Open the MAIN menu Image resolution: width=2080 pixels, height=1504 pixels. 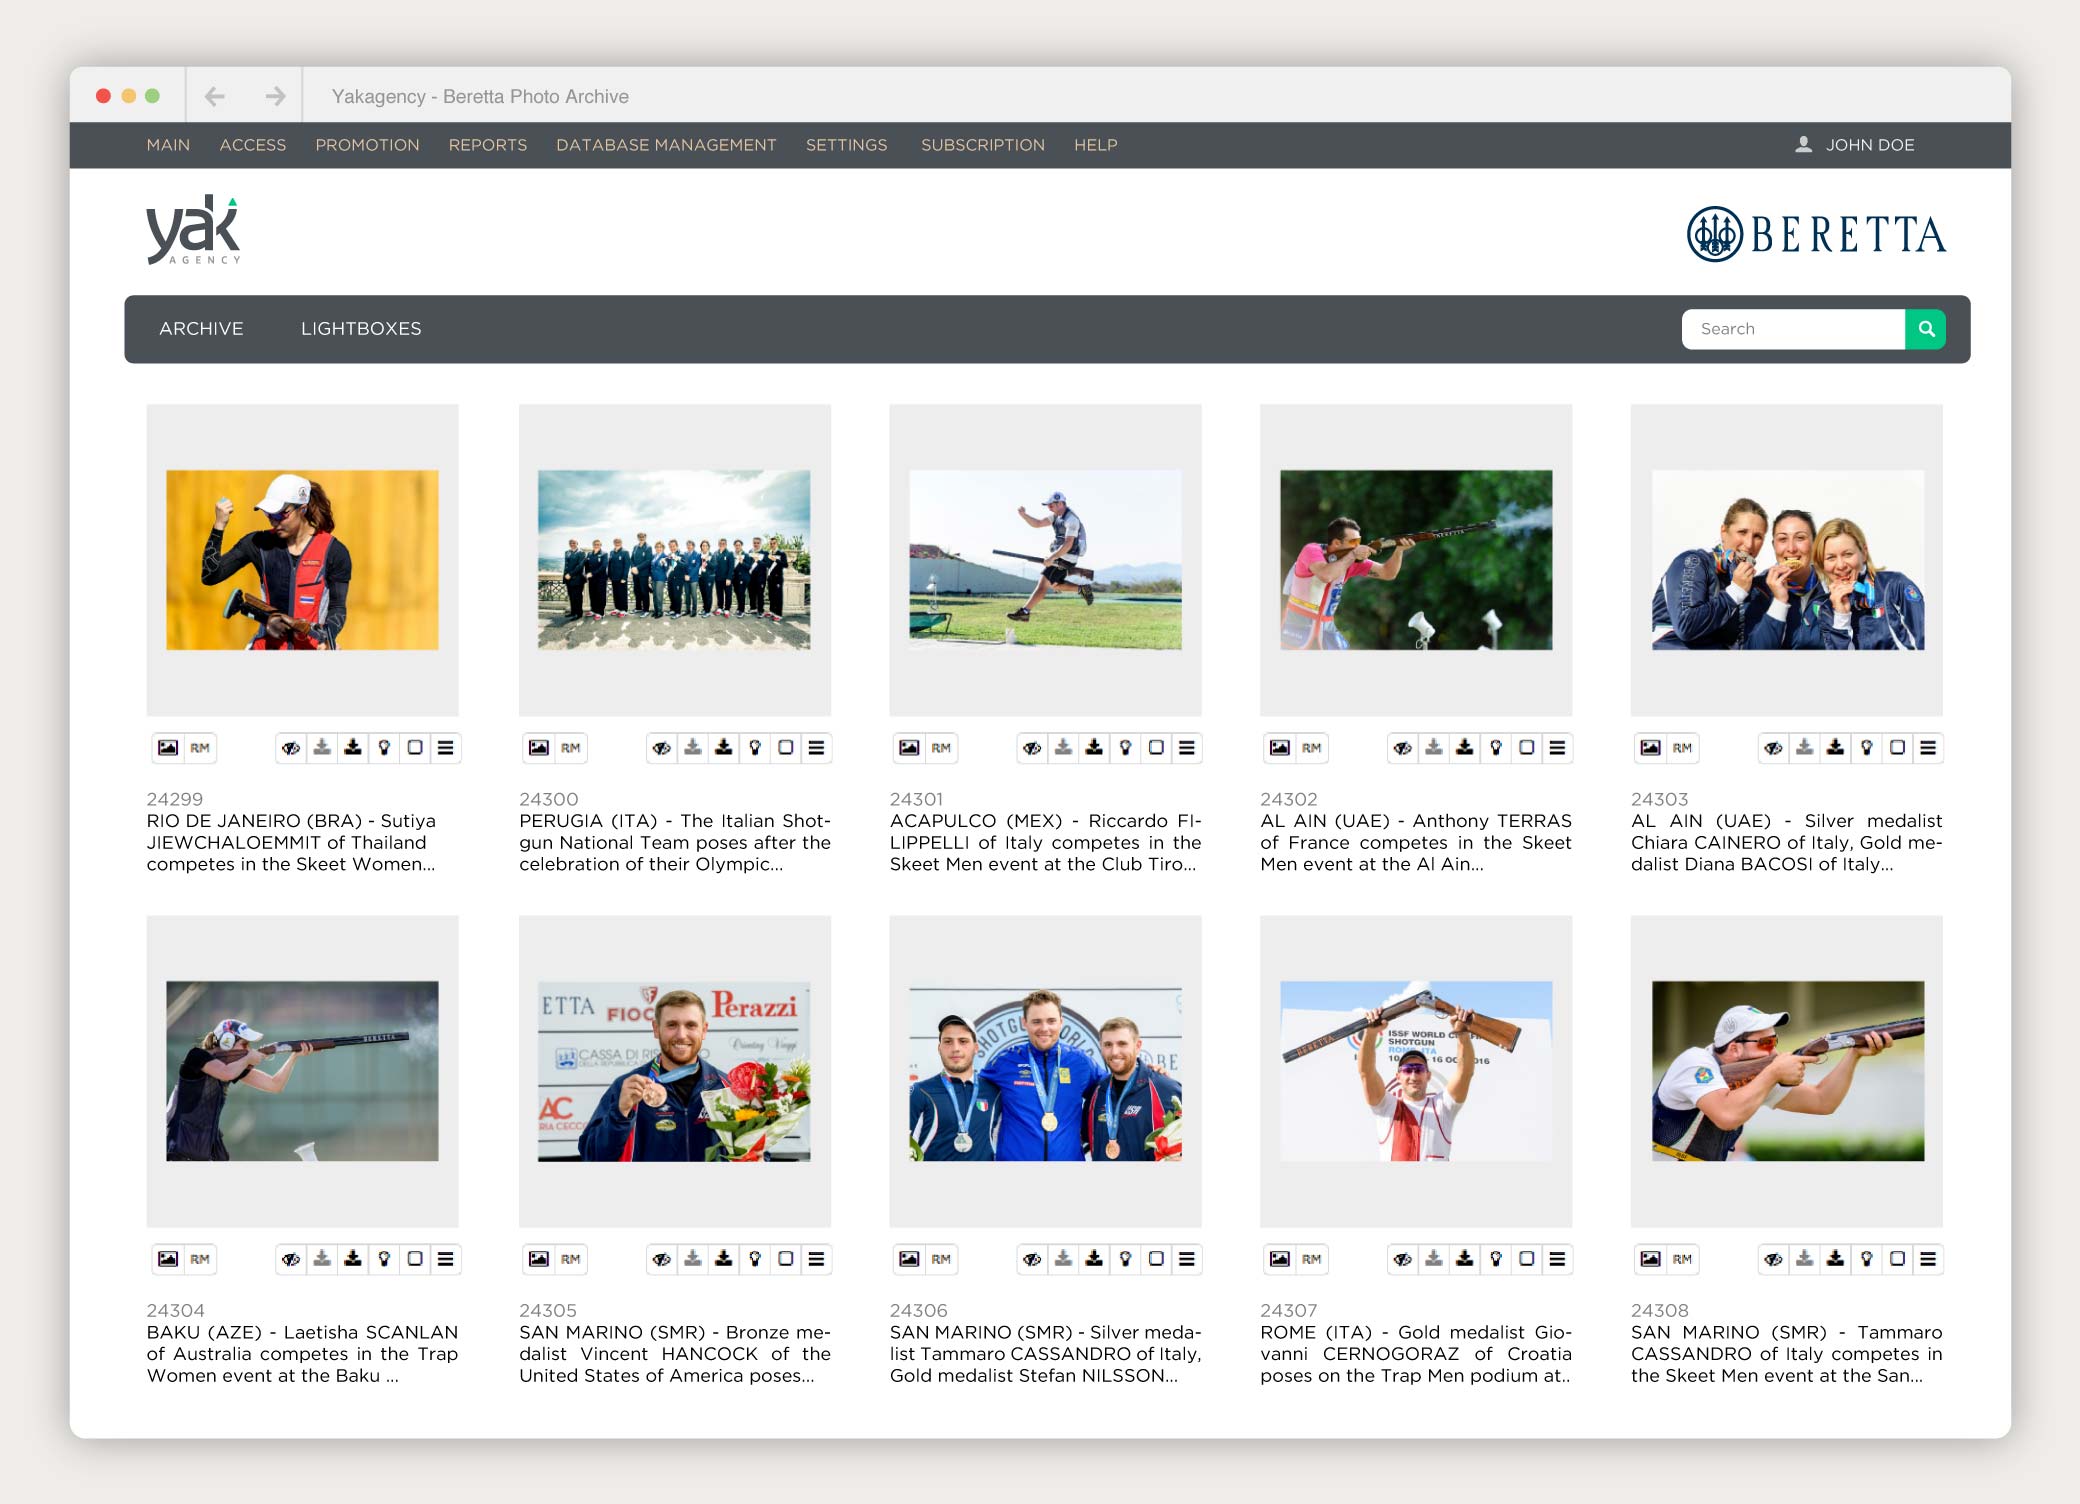click(x=168, y=145)
